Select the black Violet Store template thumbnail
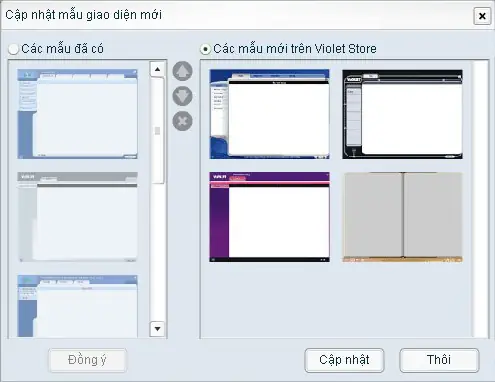The height and width of the screenshot is (382, 495). click(x=402, y=114)
